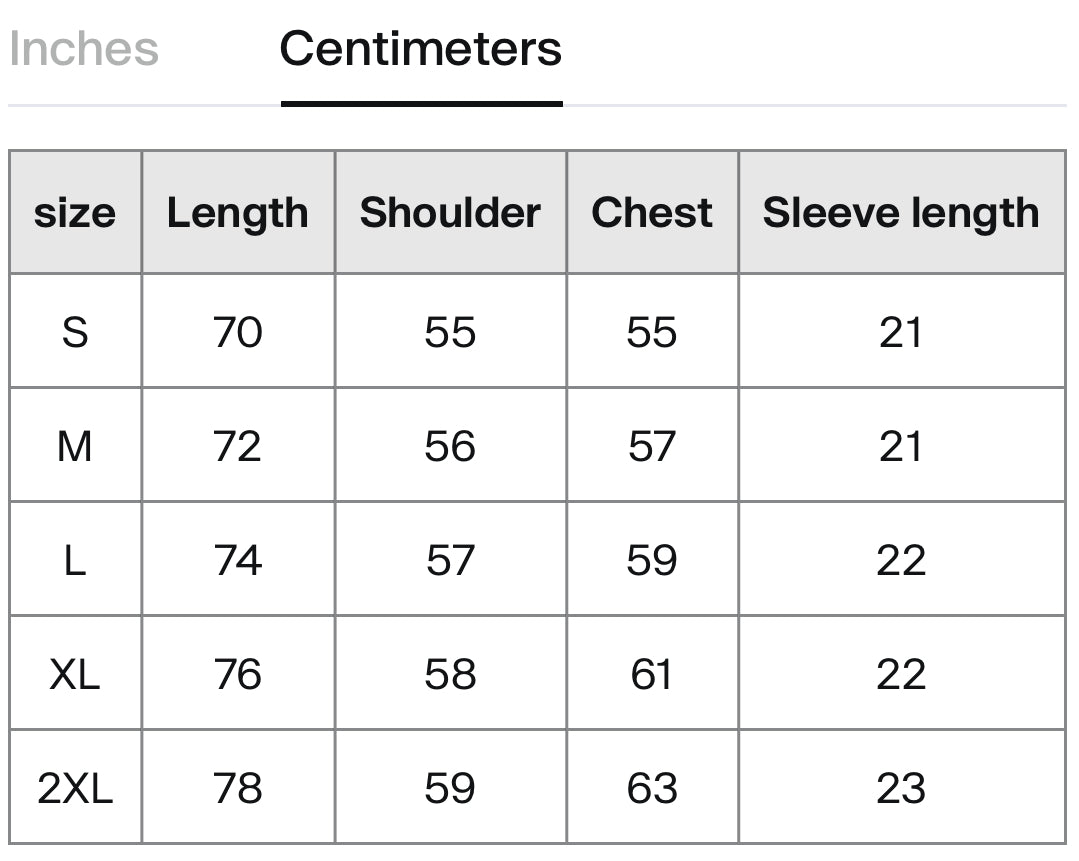
Task: Switch to the Inches tab
Action: 84,50
